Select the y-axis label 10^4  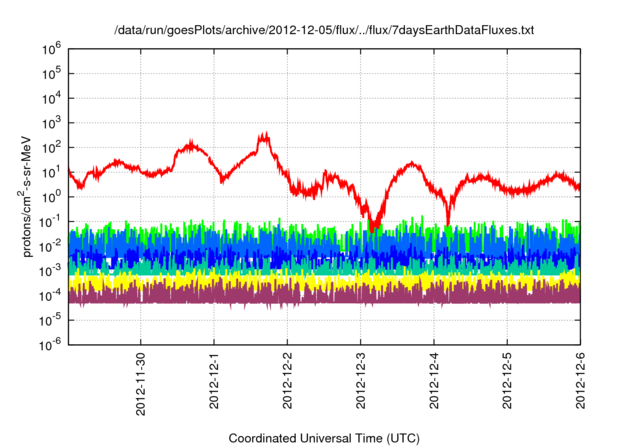click(x=51, y=98)
